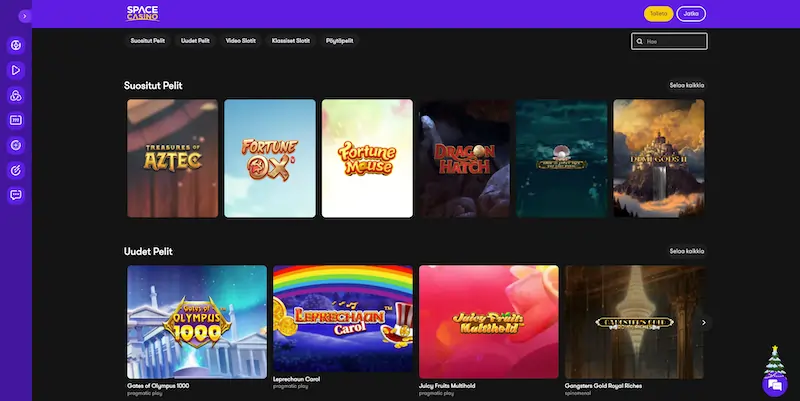Show next games with right carousel arrow
Screen dimensions: 800x401
pyautogui.click(x=704, y=322)
